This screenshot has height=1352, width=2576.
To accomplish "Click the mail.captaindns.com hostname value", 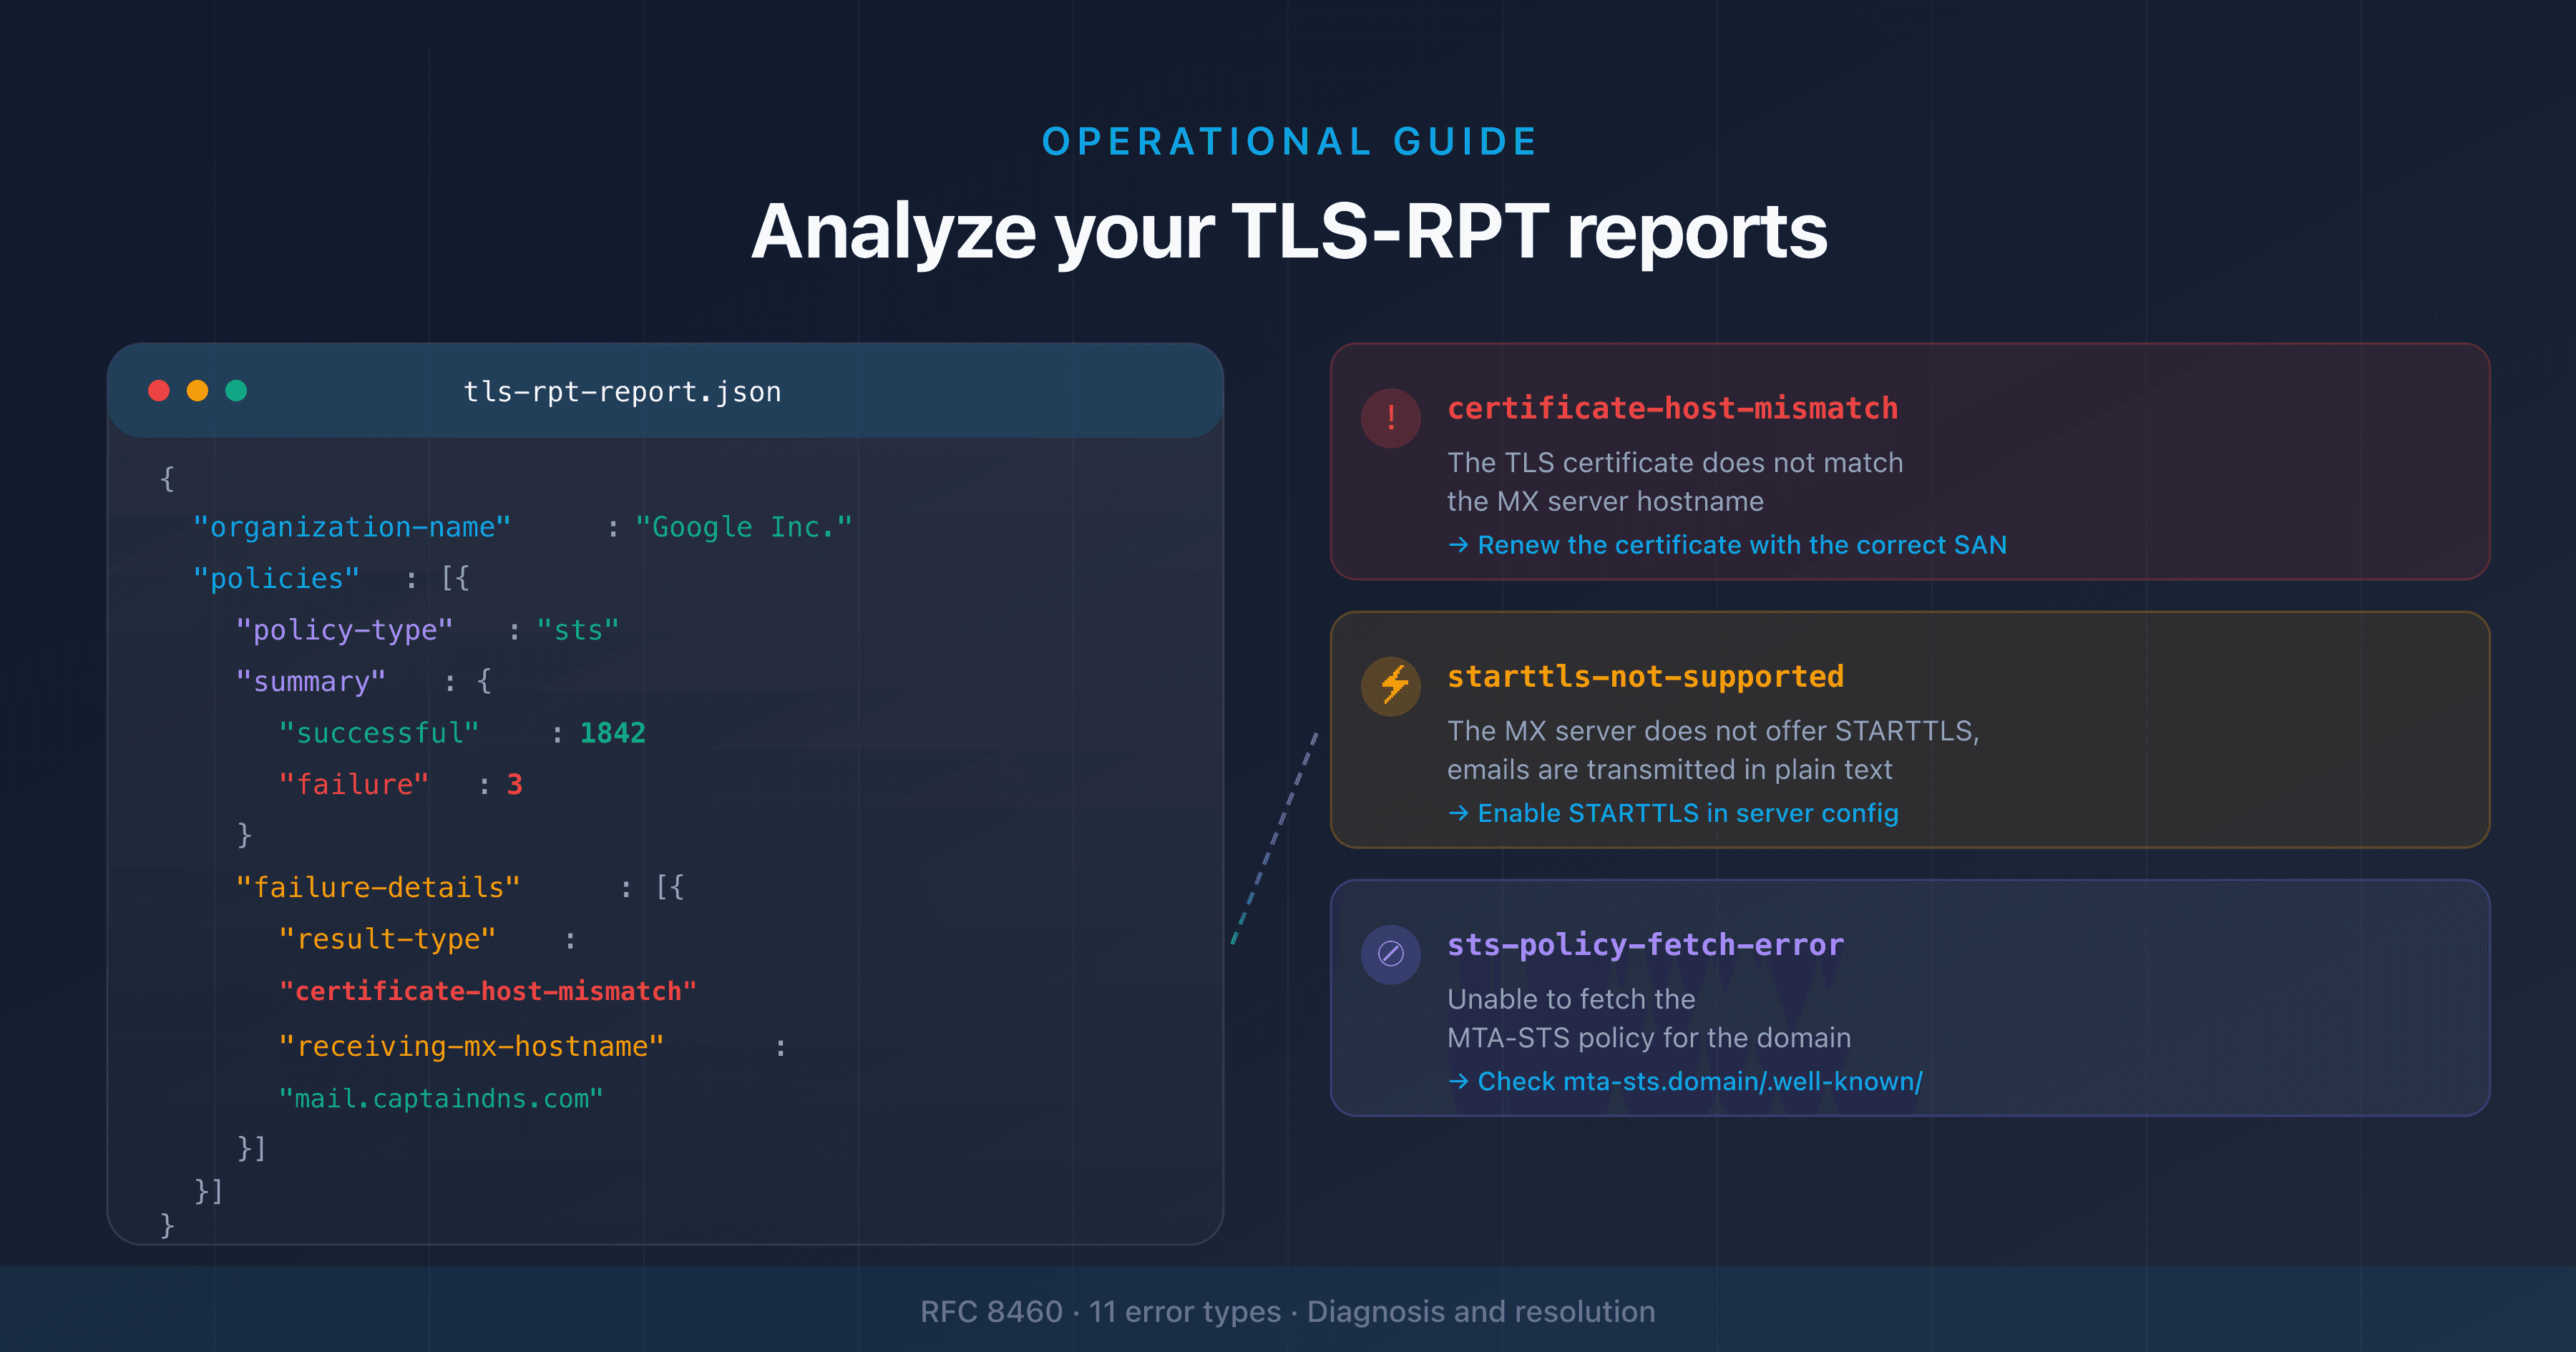I will (x=441, y=1098).
